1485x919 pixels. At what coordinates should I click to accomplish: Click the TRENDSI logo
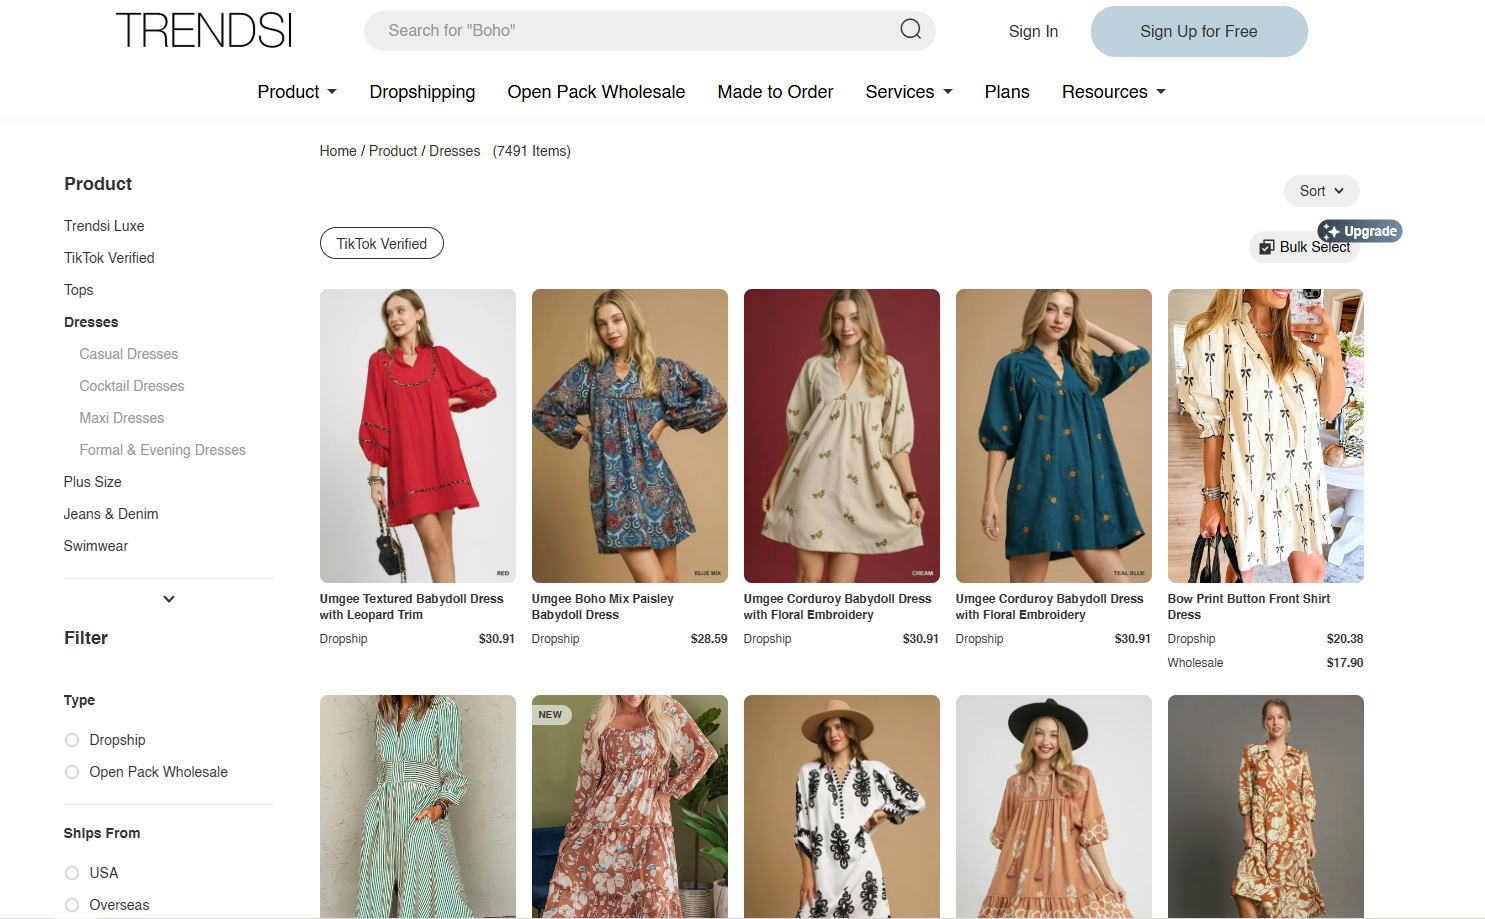pos(204,31)
